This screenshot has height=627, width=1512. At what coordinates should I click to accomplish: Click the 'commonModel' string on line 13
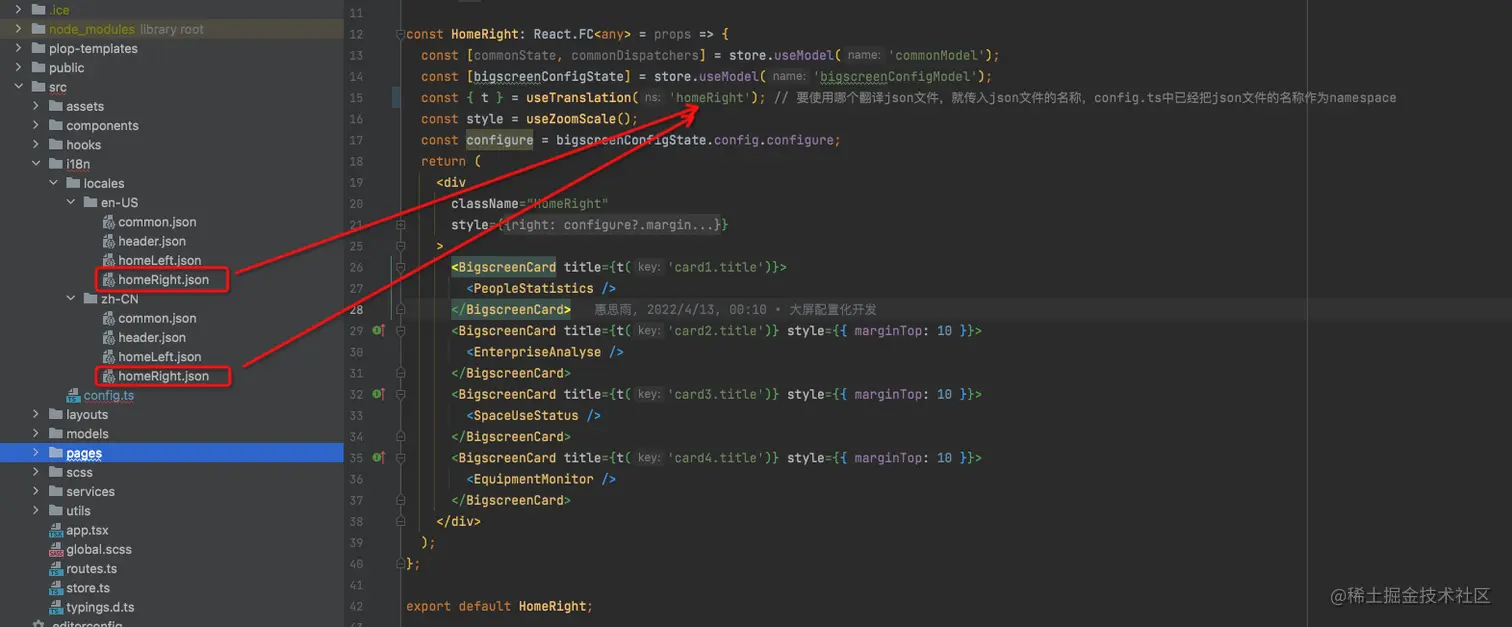coord(936,55)
